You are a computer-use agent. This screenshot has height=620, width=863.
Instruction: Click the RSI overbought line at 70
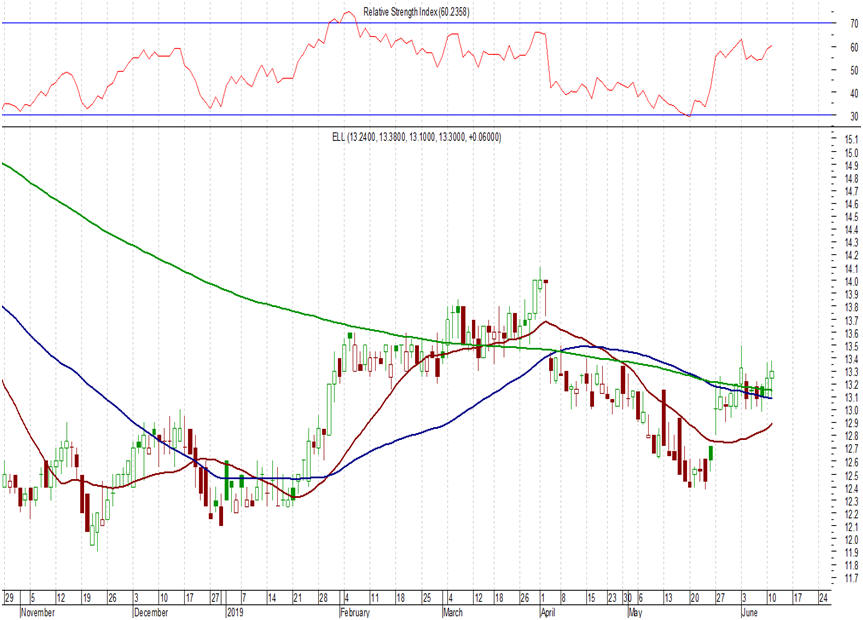[x=200, y=23]
